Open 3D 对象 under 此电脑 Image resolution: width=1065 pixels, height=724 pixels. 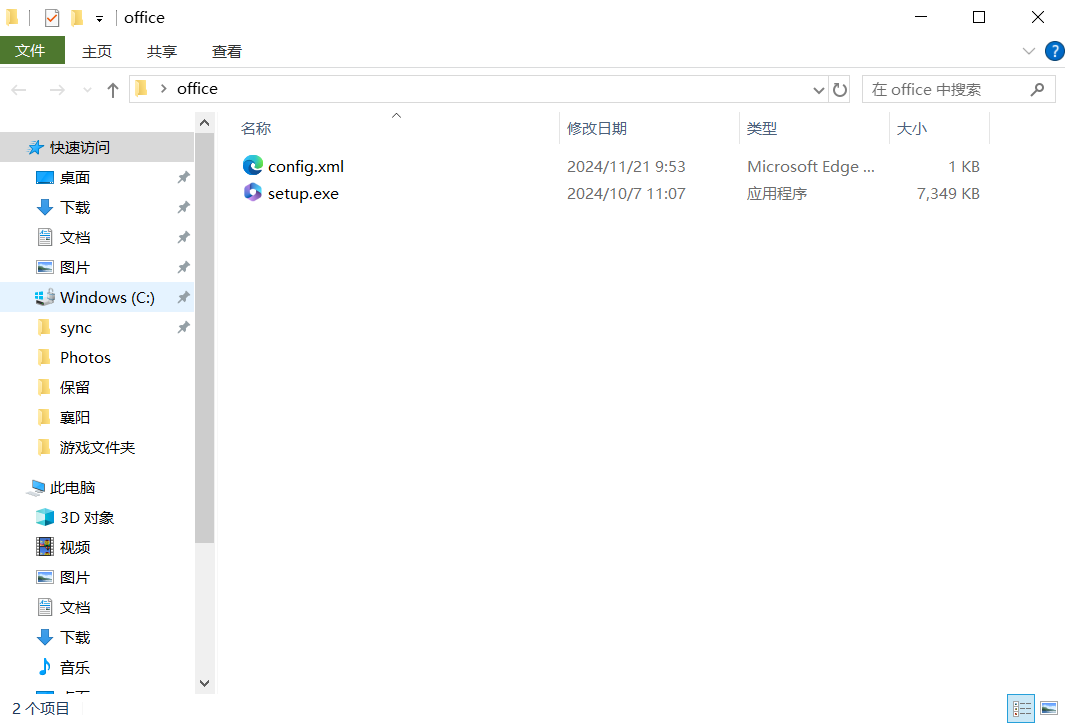coord(87,518)
